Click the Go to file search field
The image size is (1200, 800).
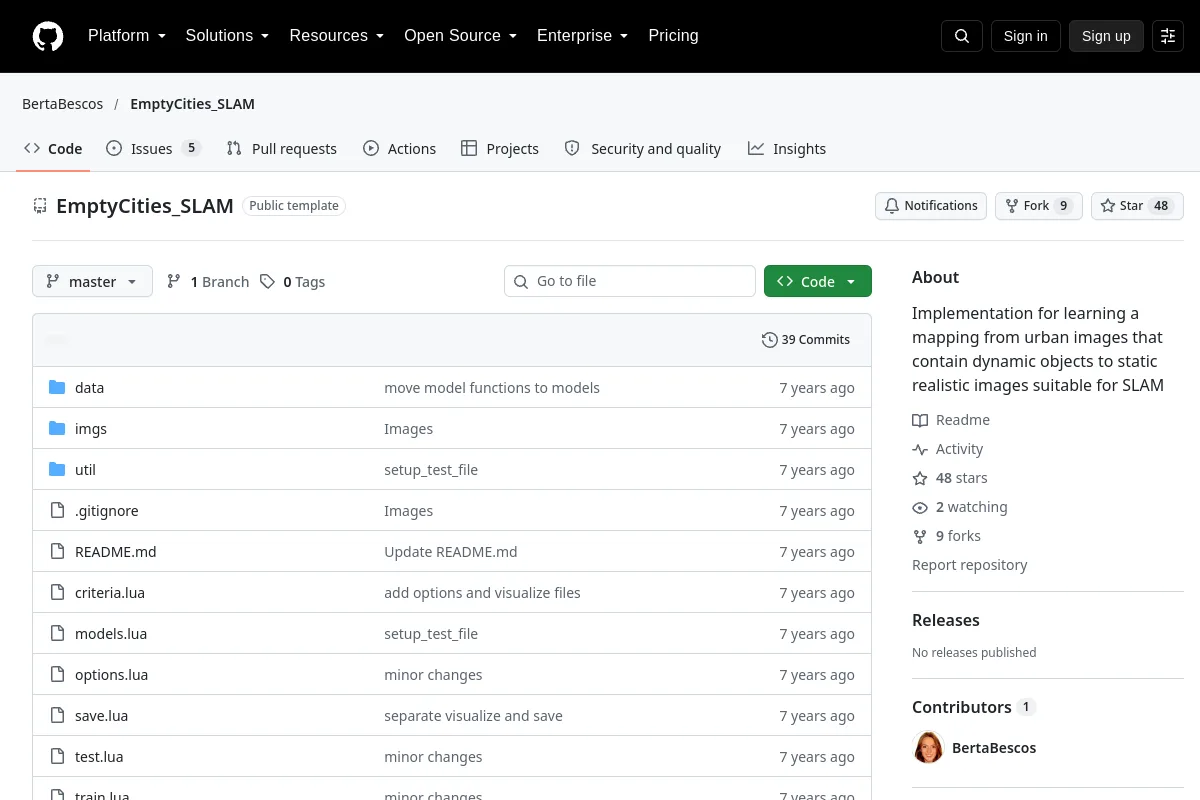click(630, 281)
